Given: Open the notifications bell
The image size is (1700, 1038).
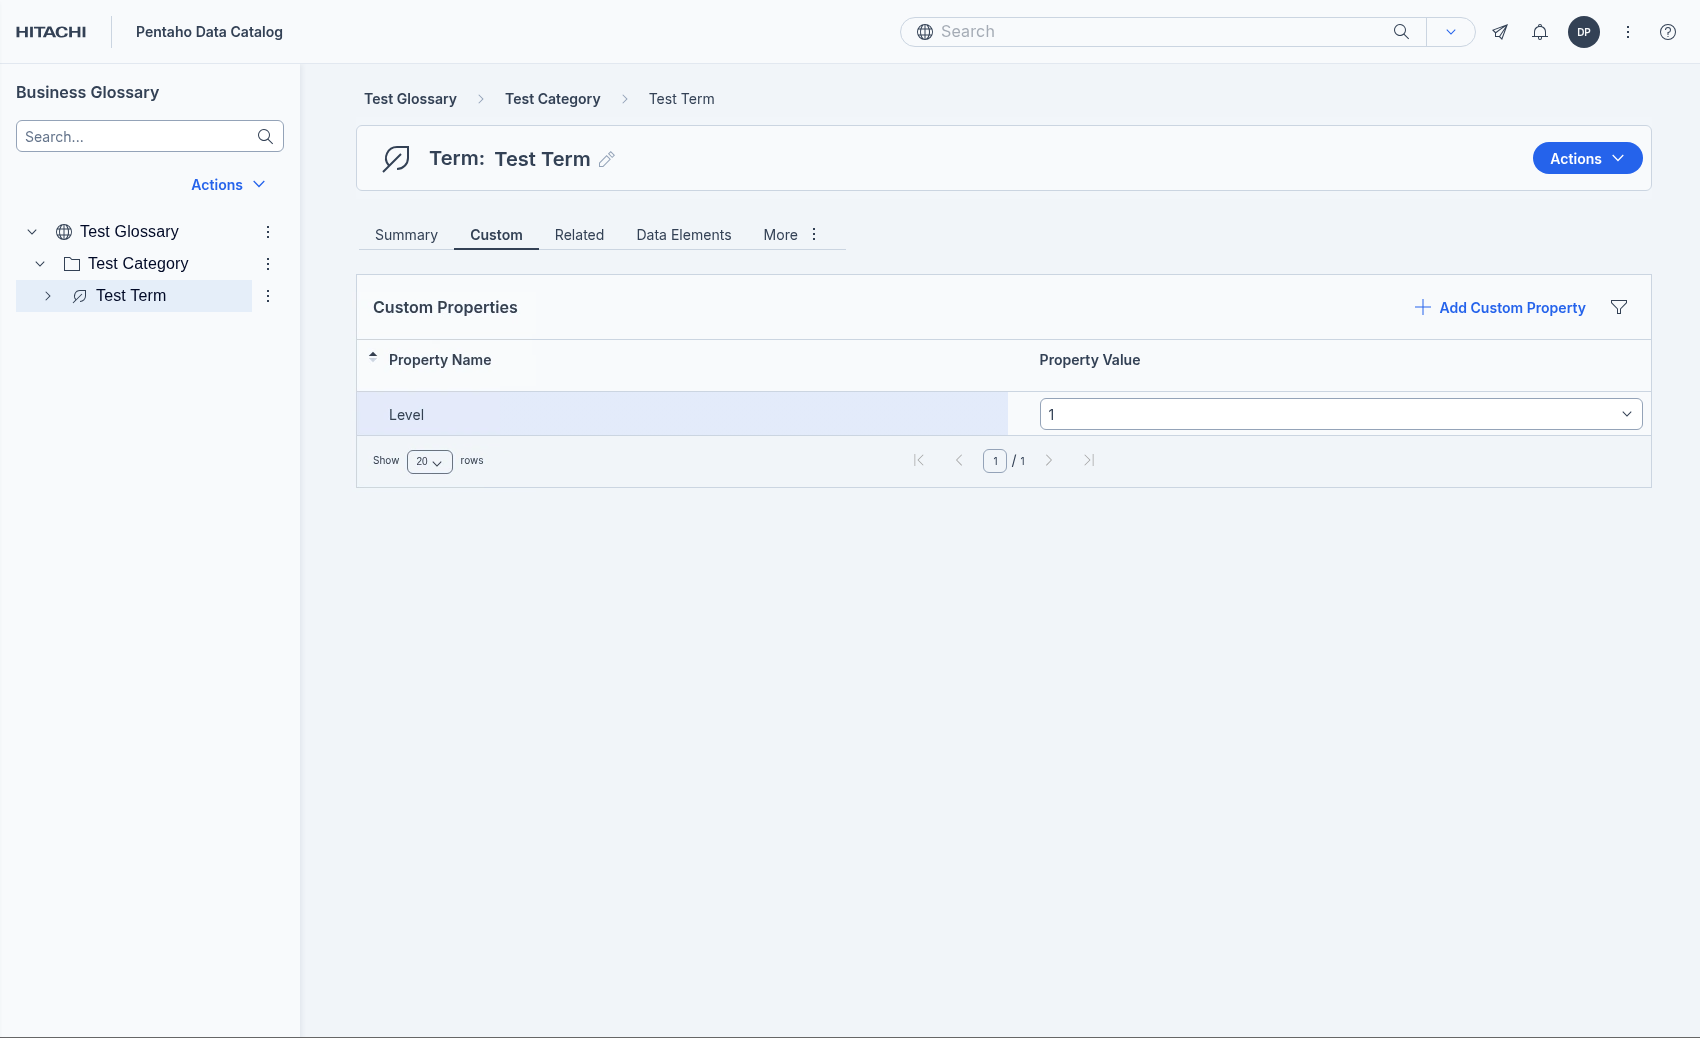Looking at the screenshot, I should (x=1539, y=32).
